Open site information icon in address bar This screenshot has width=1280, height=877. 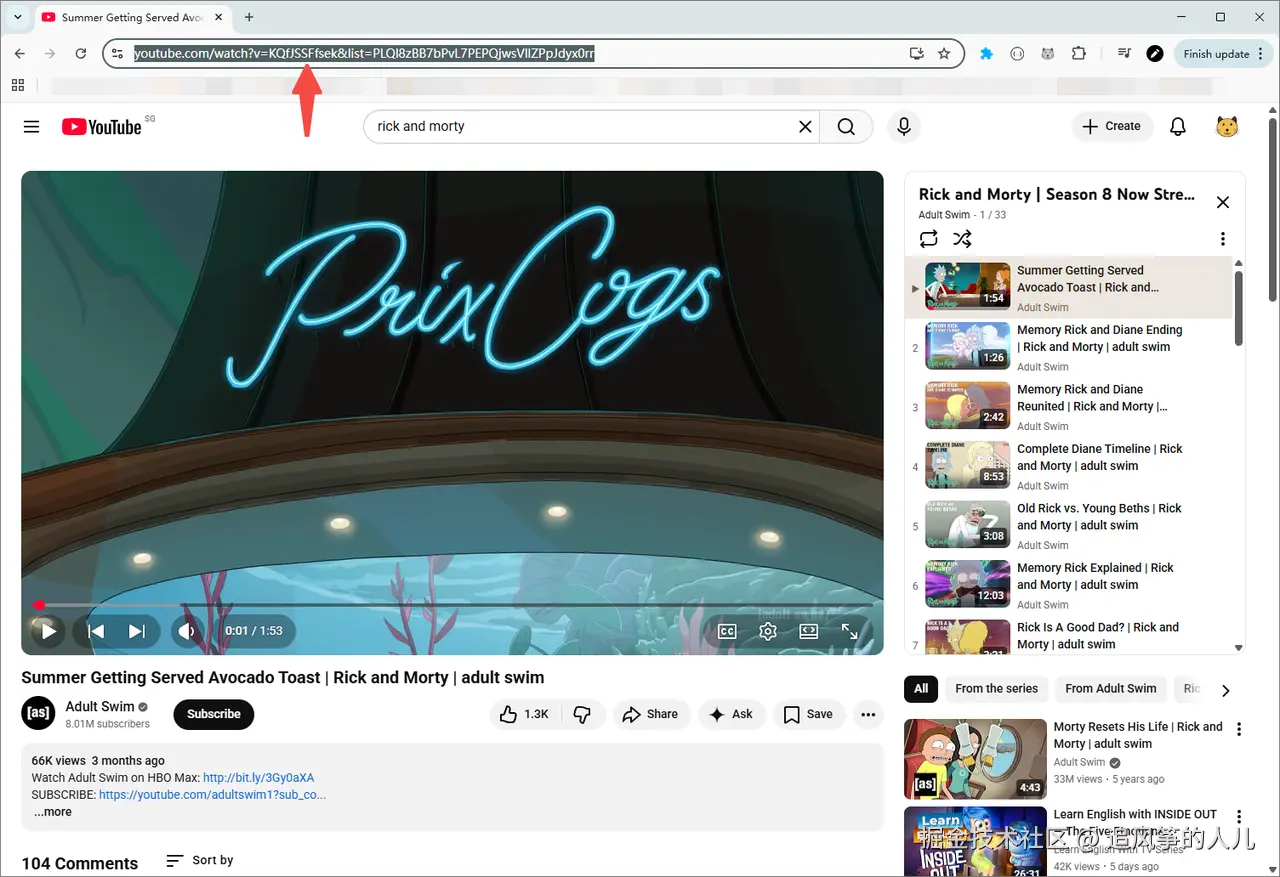point(117,54)
